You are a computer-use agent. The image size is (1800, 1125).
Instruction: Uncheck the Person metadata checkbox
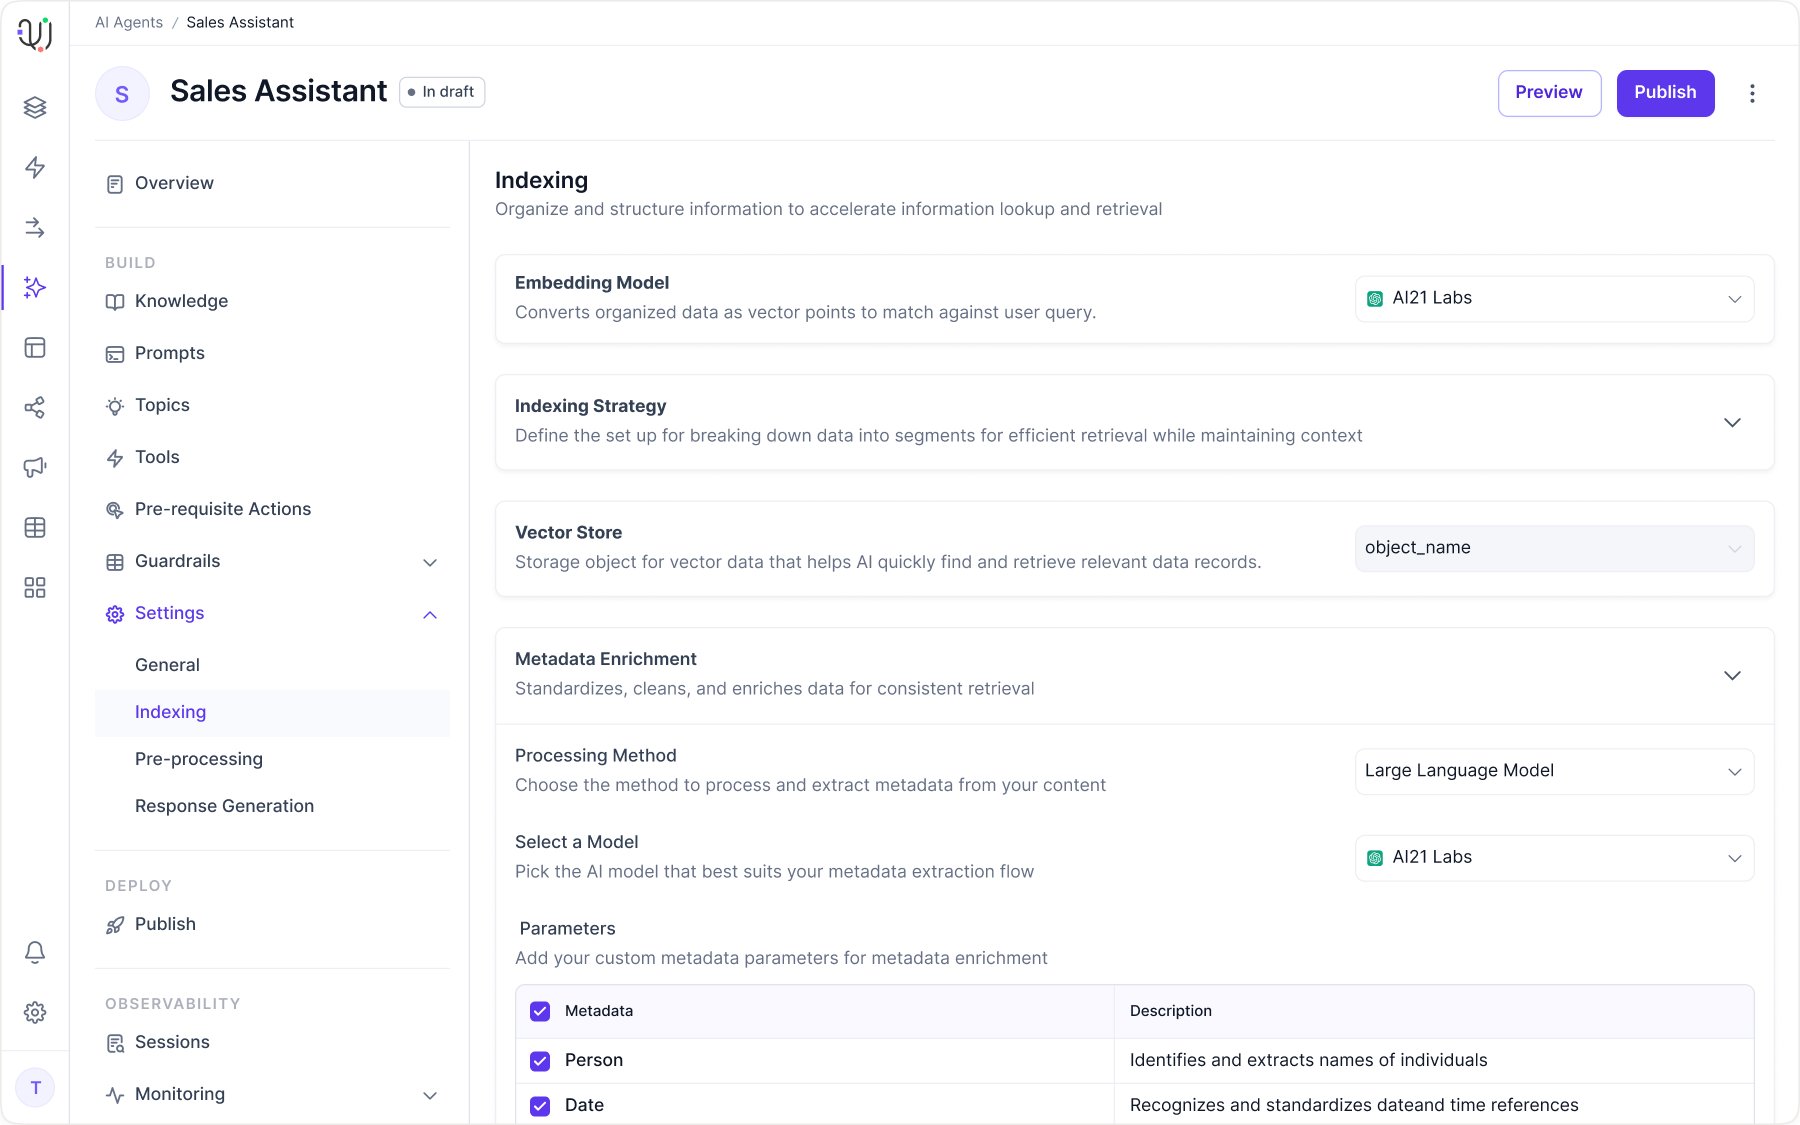pos(540,1061)
